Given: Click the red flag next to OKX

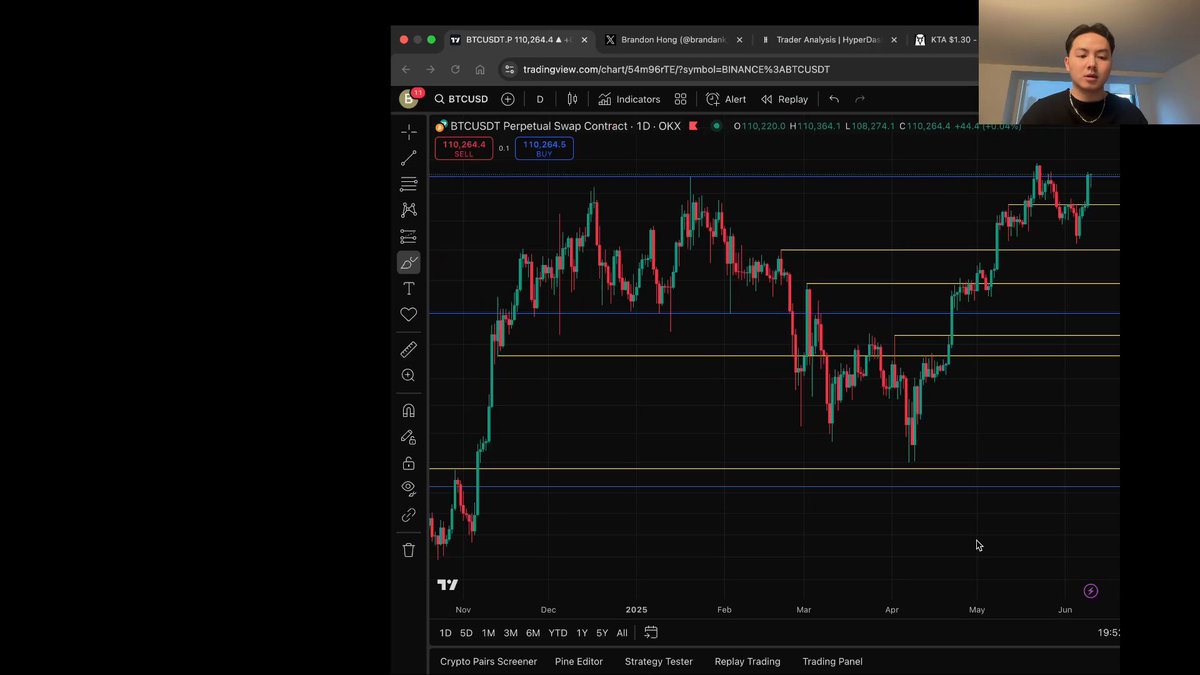Looking at the screenshot, I should pyautogui.click(x=693, y=126).
